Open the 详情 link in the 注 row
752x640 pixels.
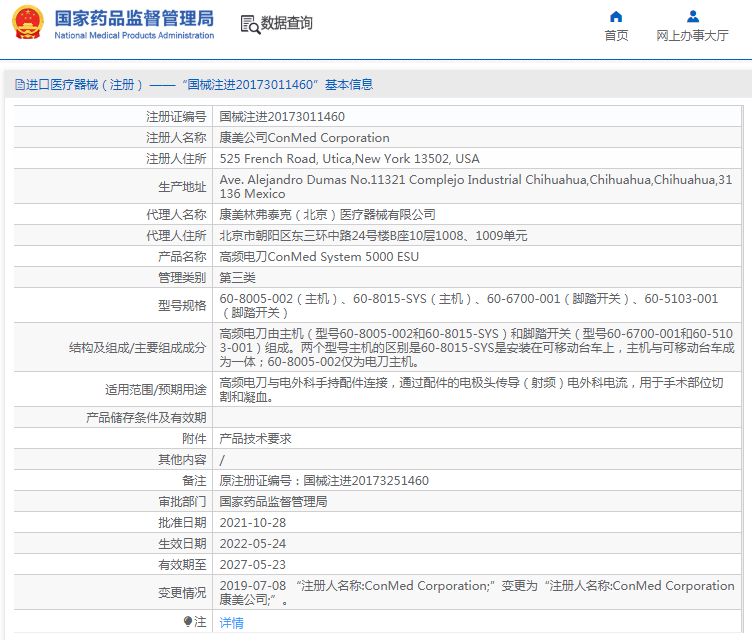[231, 622]
